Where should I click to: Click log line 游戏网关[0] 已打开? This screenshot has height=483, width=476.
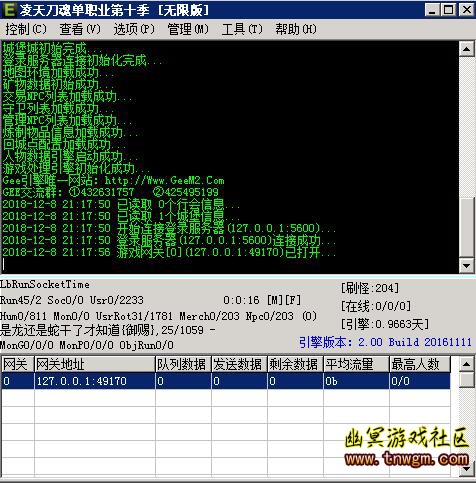point(169,252)
